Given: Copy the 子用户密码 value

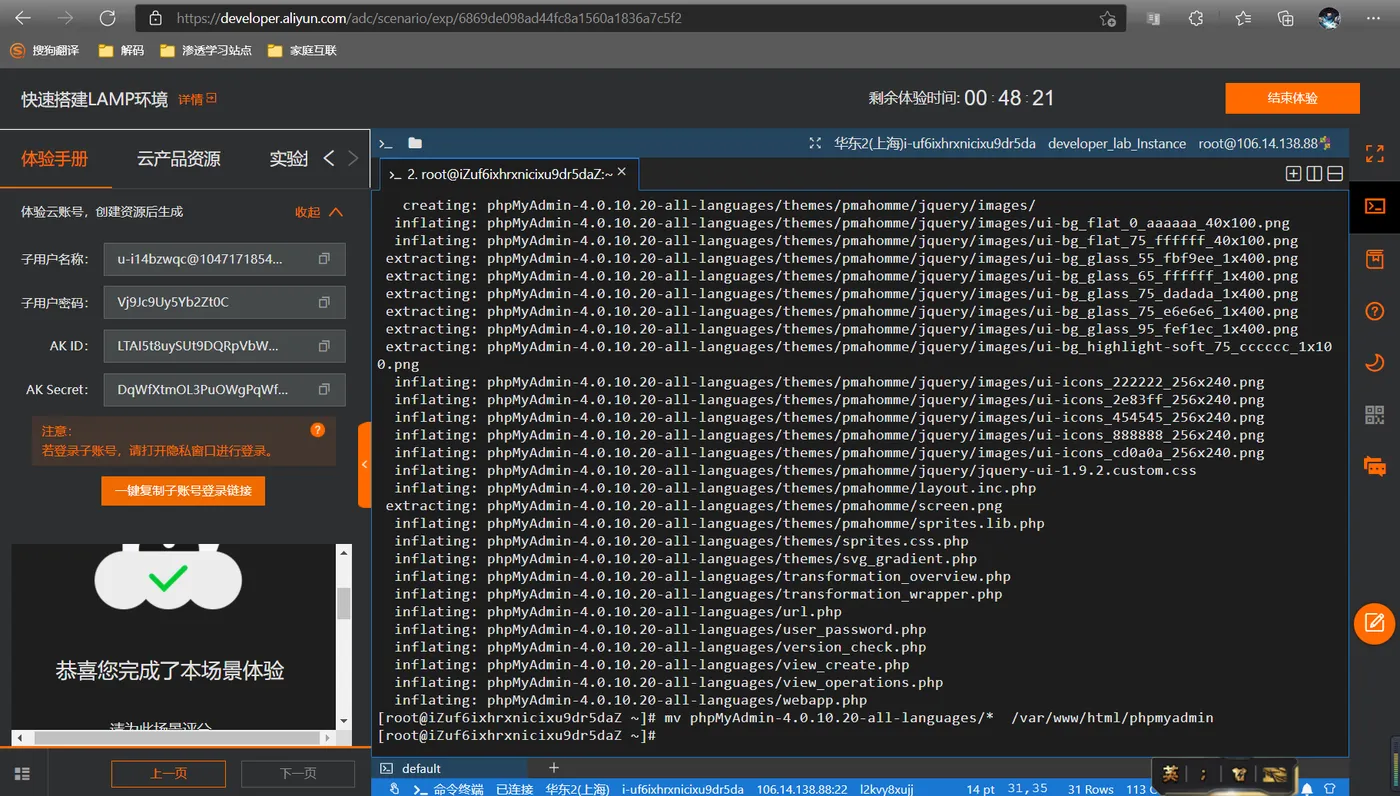Looking at the screenshot, I should pyautogui.click(x=324, y=302).
